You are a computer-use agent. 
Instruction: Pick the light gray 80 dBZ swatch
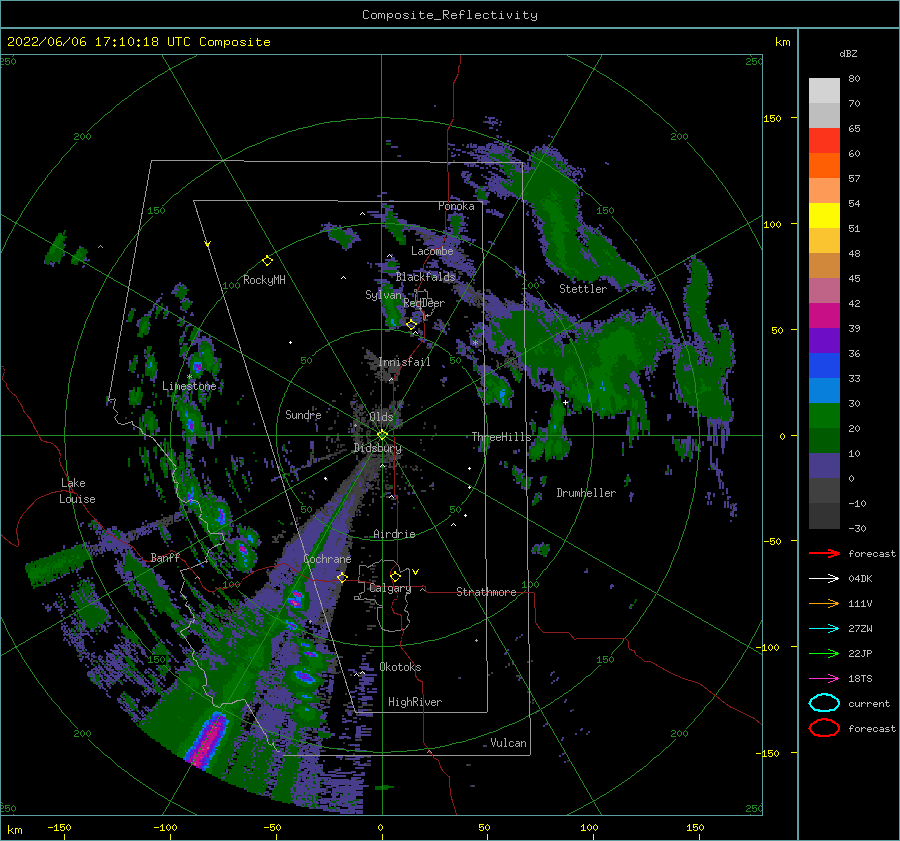click(x=824, y=90)
